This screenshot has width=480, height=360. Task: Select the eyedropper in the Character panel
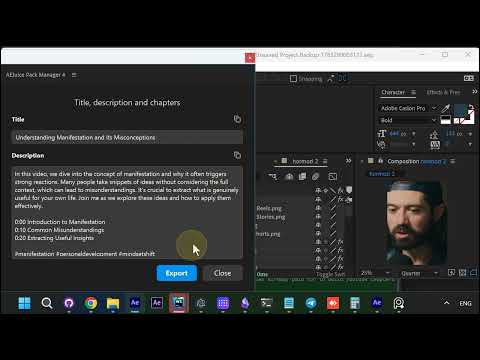pyautogui.click(x=446, y=108)
